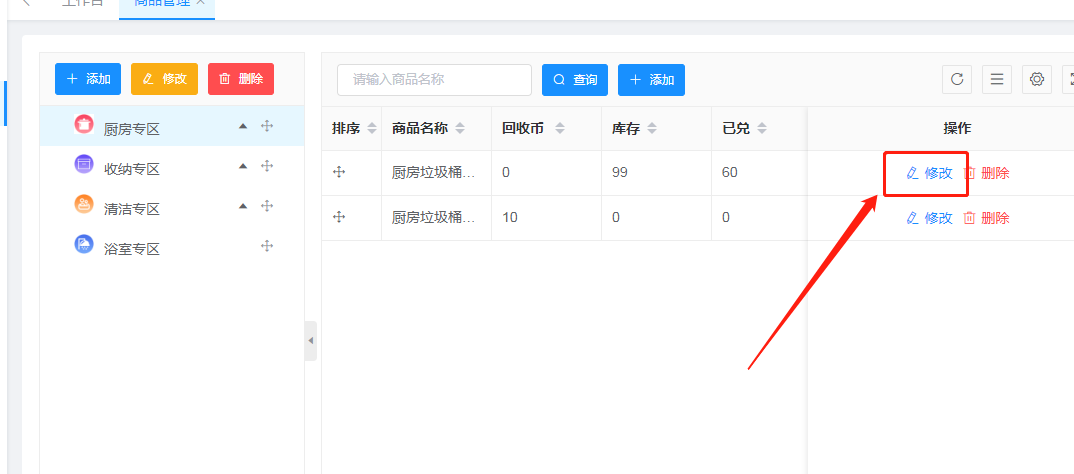Click the orange 清洁专区 category icon
This screenshot has height=474, width=1074.
click(x=84, y=204)
